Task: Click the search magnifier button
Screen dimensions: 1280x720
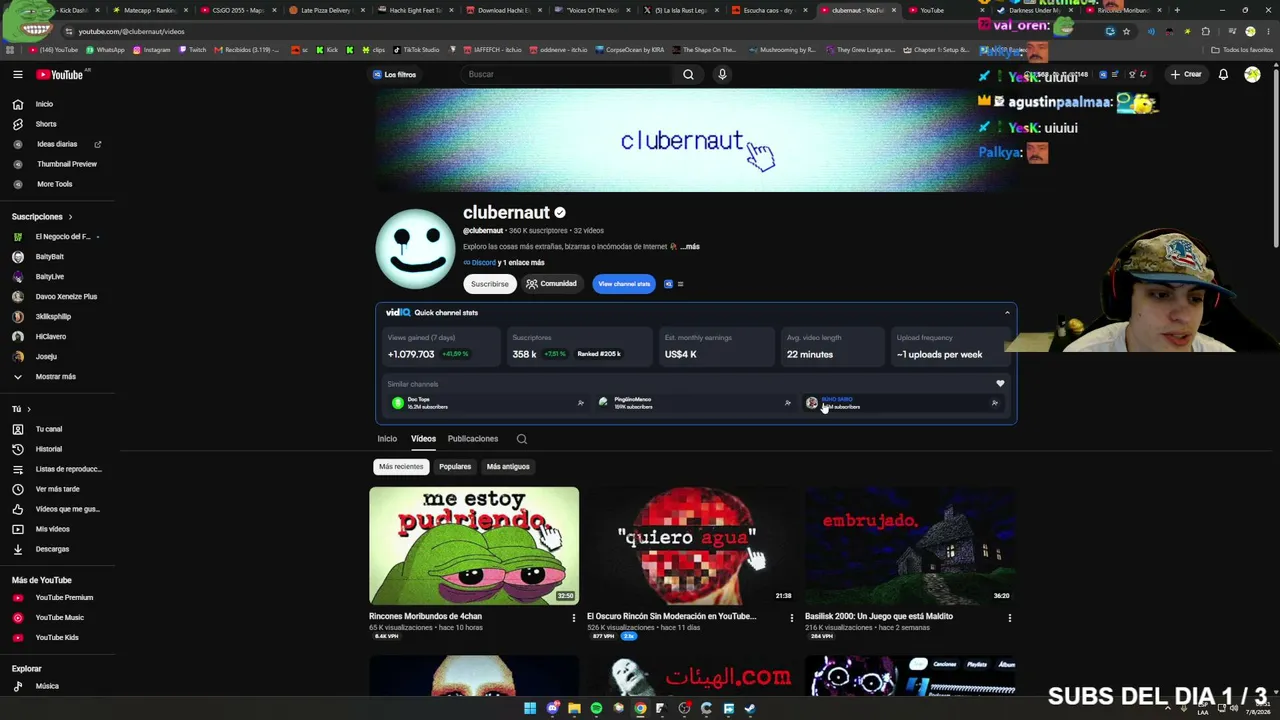Action: pyautogui.click(x=688, y=74)
